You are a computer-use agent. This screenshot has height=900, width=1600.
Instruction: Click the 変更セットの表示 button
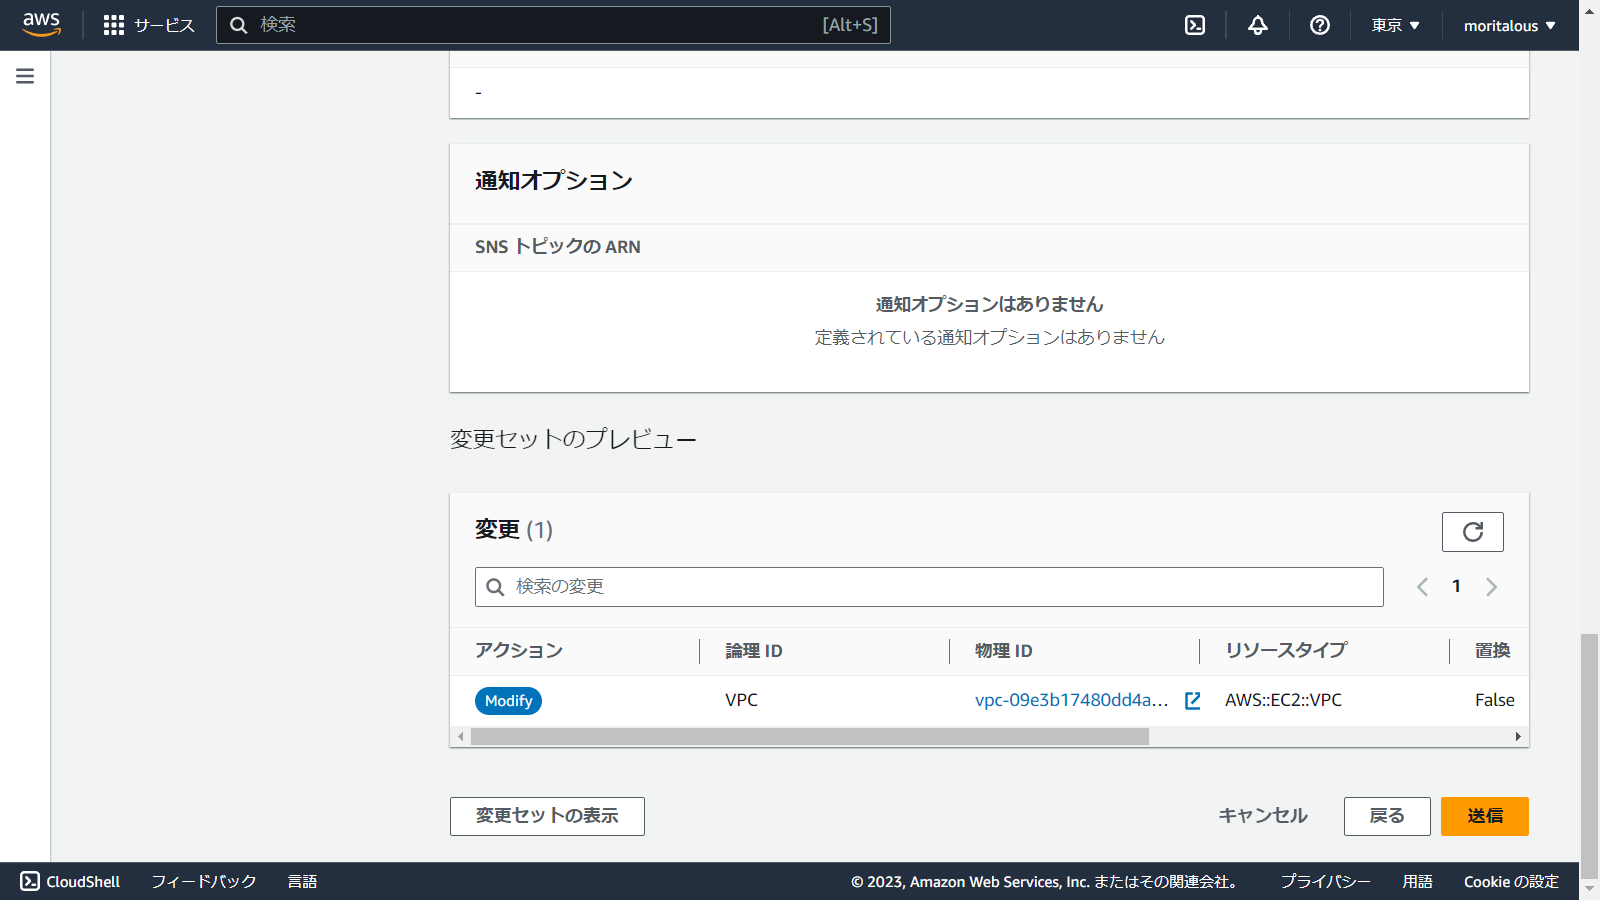(547, 816)
